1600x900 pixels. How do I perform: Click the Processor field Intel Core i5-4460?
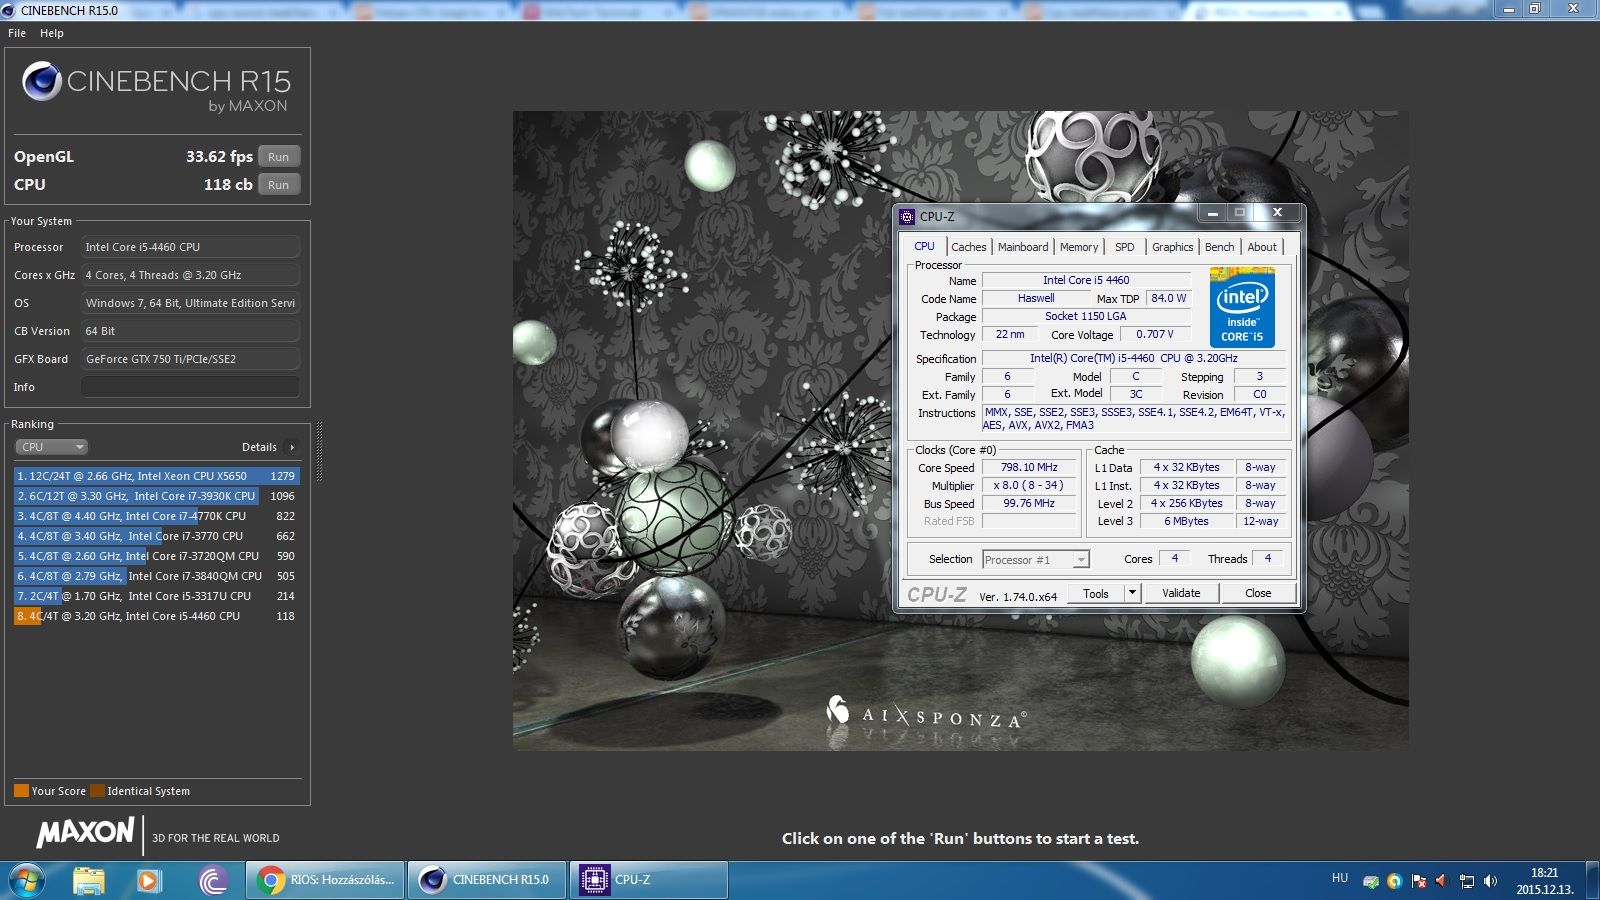point(190,247)
